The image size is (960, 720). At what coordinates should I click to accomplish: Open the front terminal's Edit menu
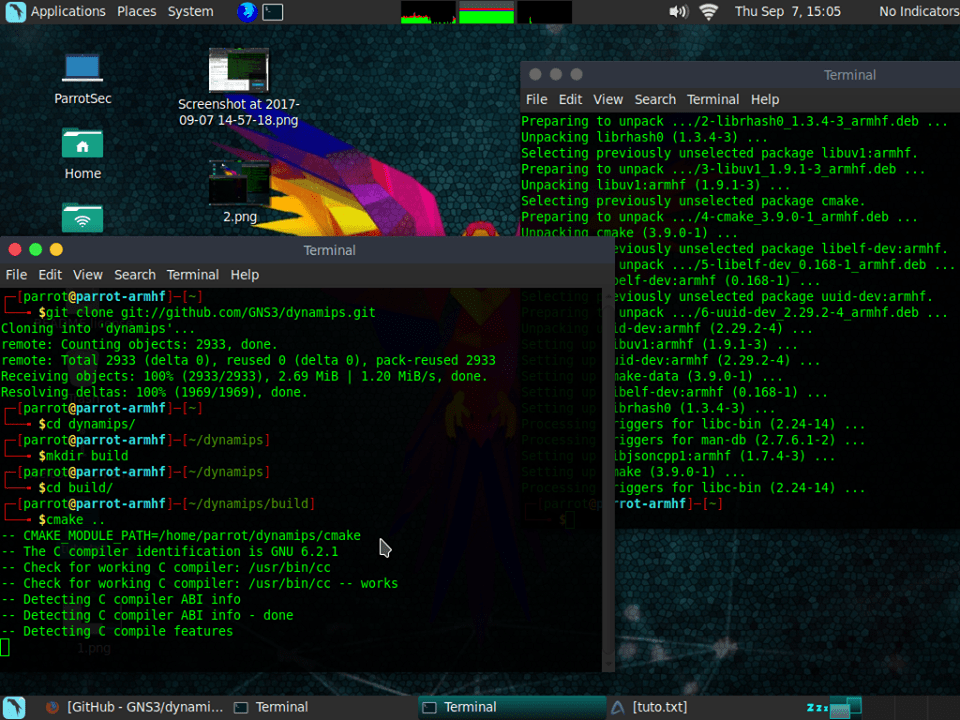[50, 275]
